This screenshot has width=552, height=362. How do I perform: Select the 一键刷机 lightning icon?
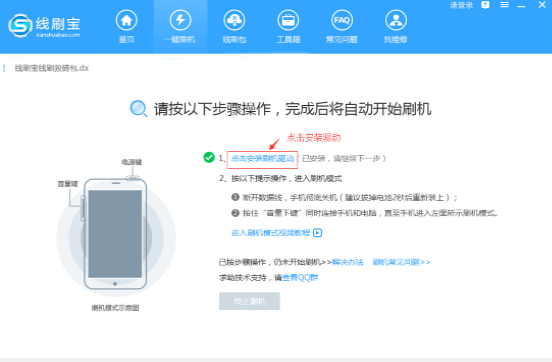pyautogui.click(x=180, y=20)
